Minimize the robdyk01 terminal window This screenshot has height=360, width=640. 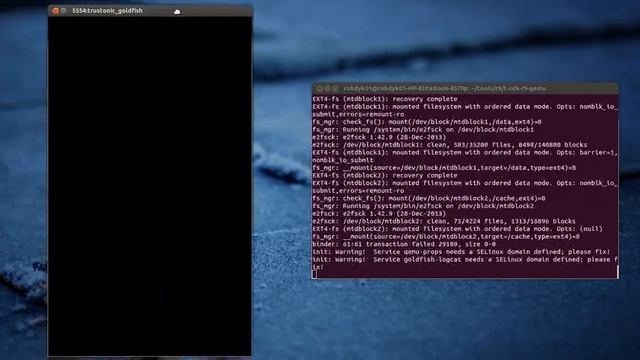tap(327, 88)
